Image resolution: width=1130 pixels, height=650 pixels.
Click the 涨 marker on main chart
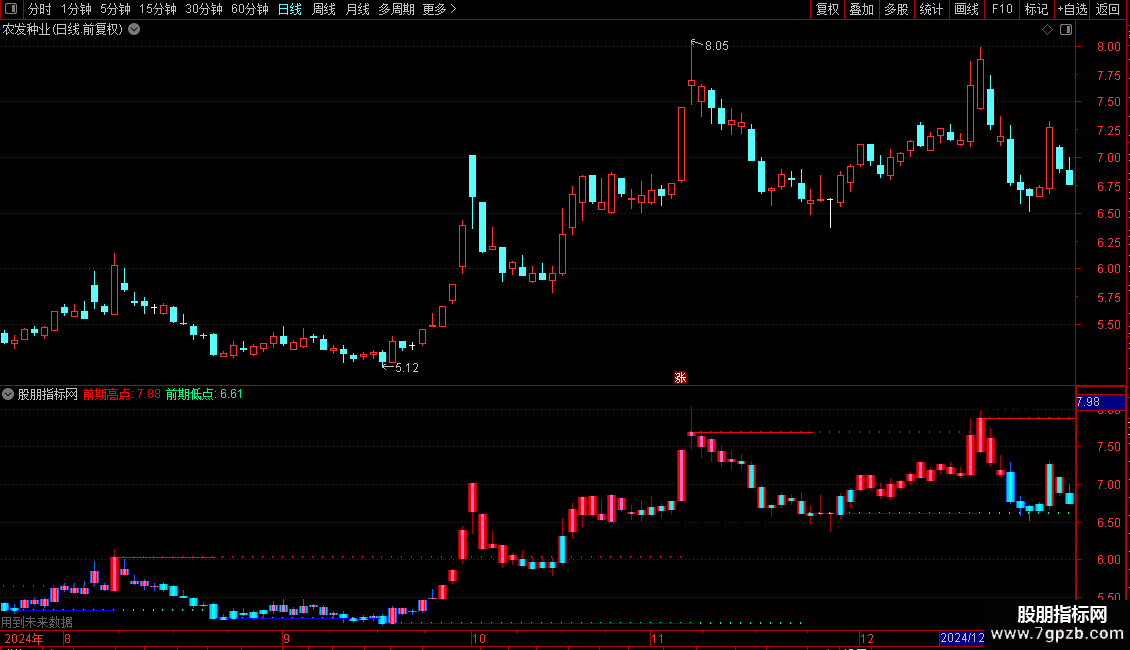[680, 378]
